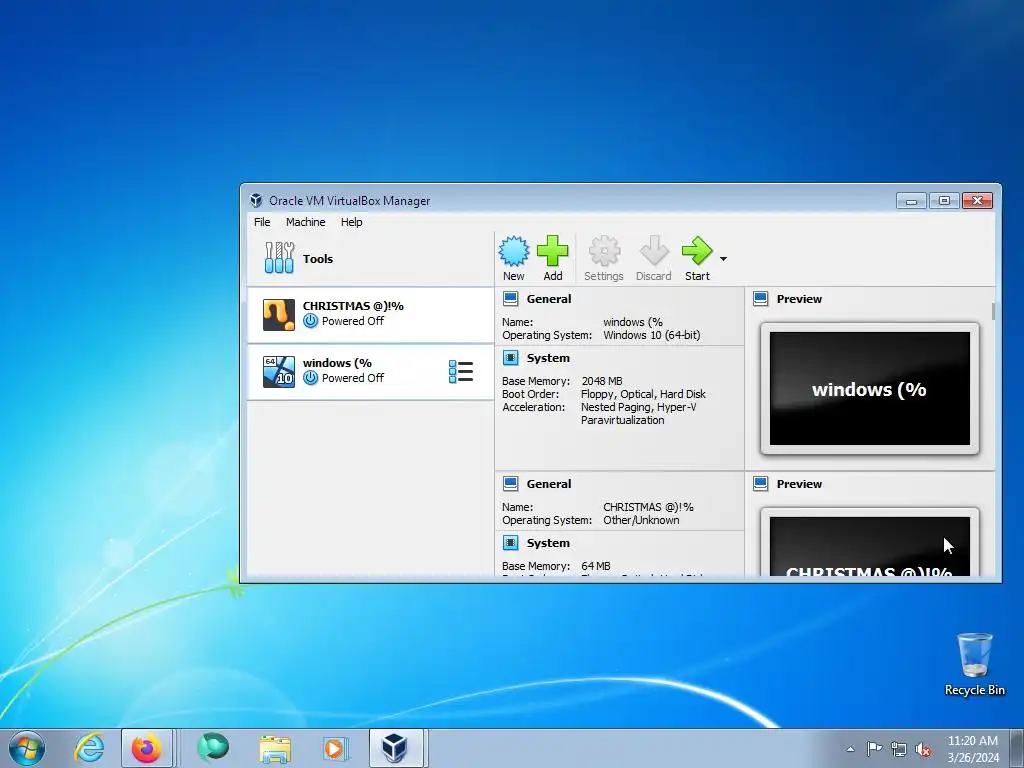Click the green Start arrow icon
Screen dimensions: 1024x768
click(697, 251)
